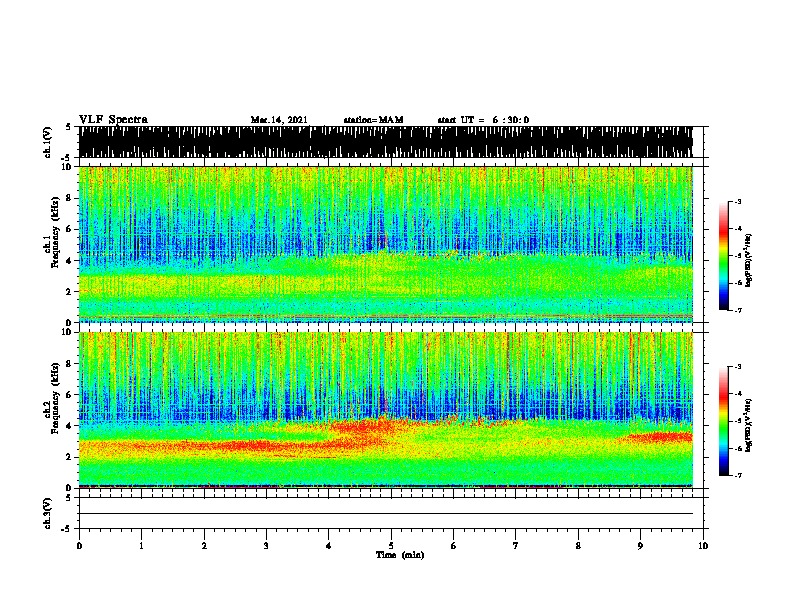Click the "VLF Spectra" plot title
The image size is (792, 612).
coord(113,120)
